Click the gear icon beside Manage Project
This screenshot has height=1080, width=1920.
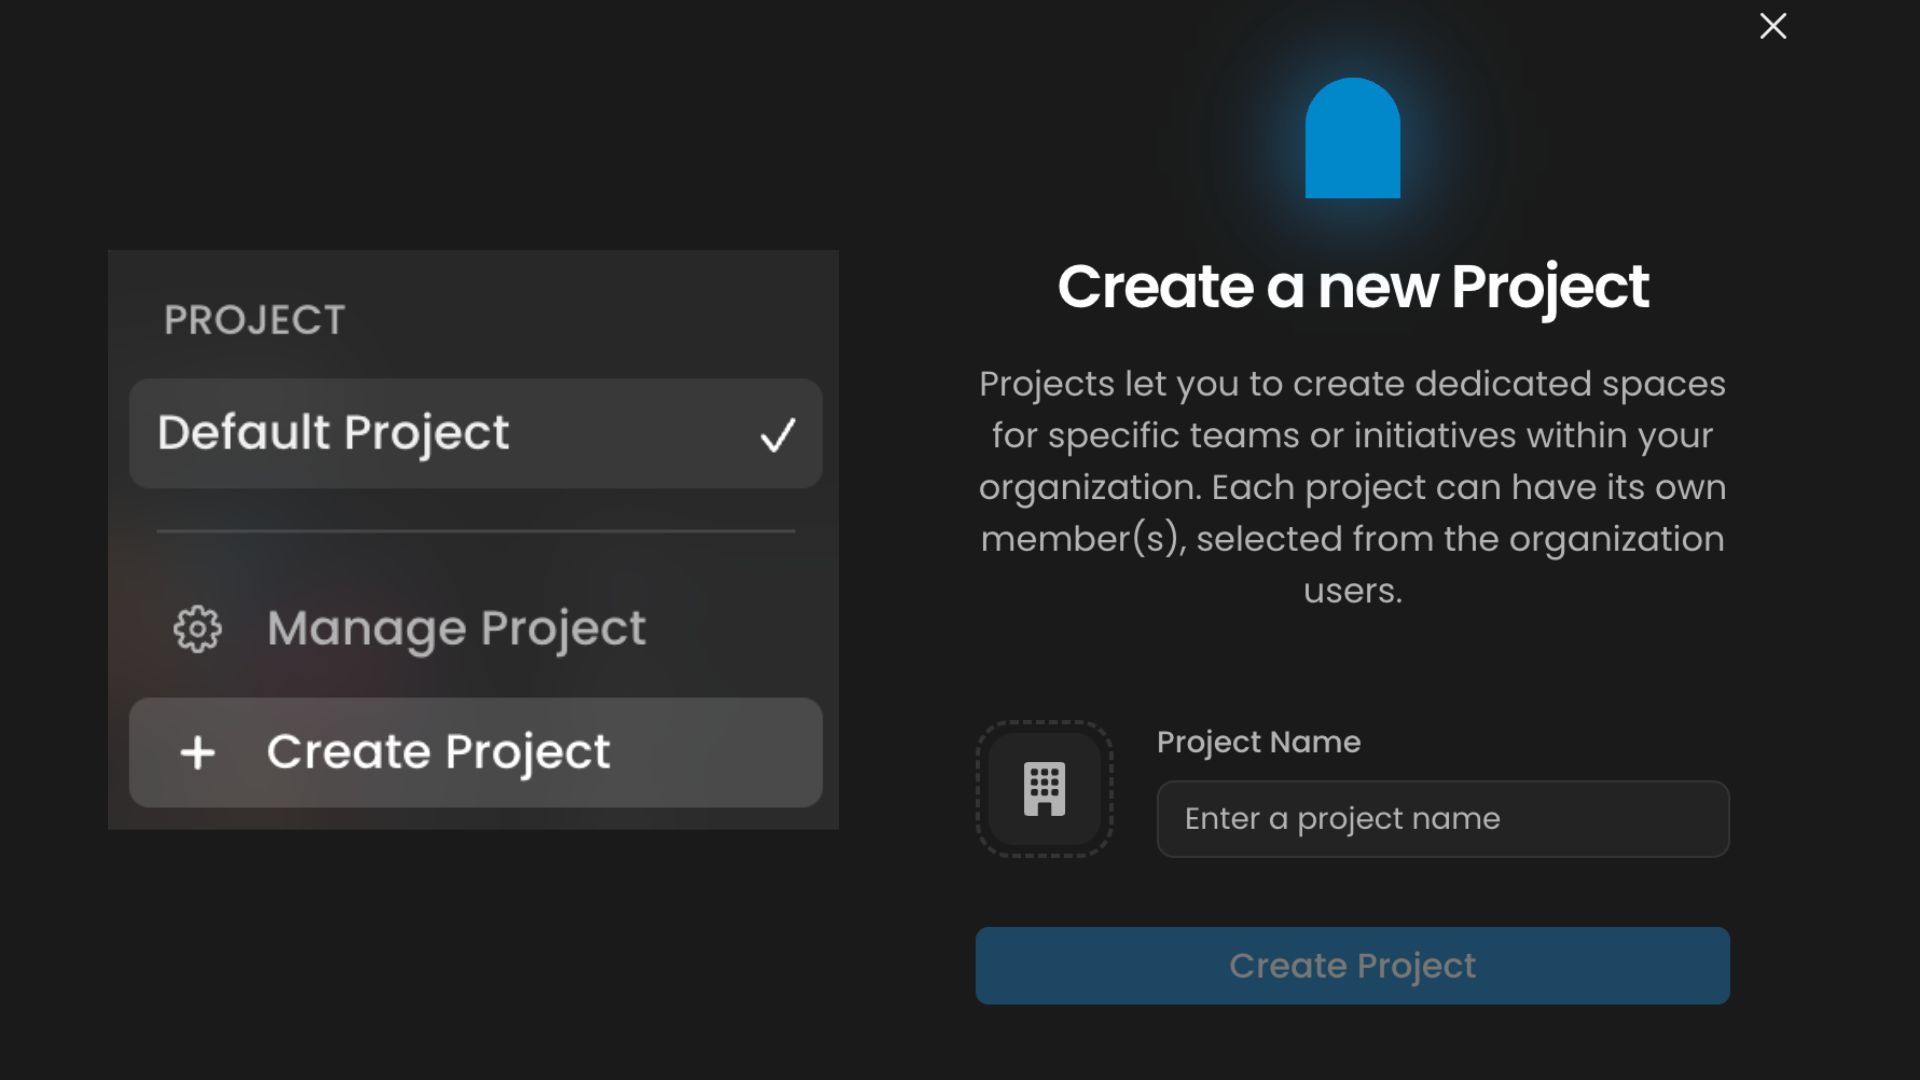[197, 629]
